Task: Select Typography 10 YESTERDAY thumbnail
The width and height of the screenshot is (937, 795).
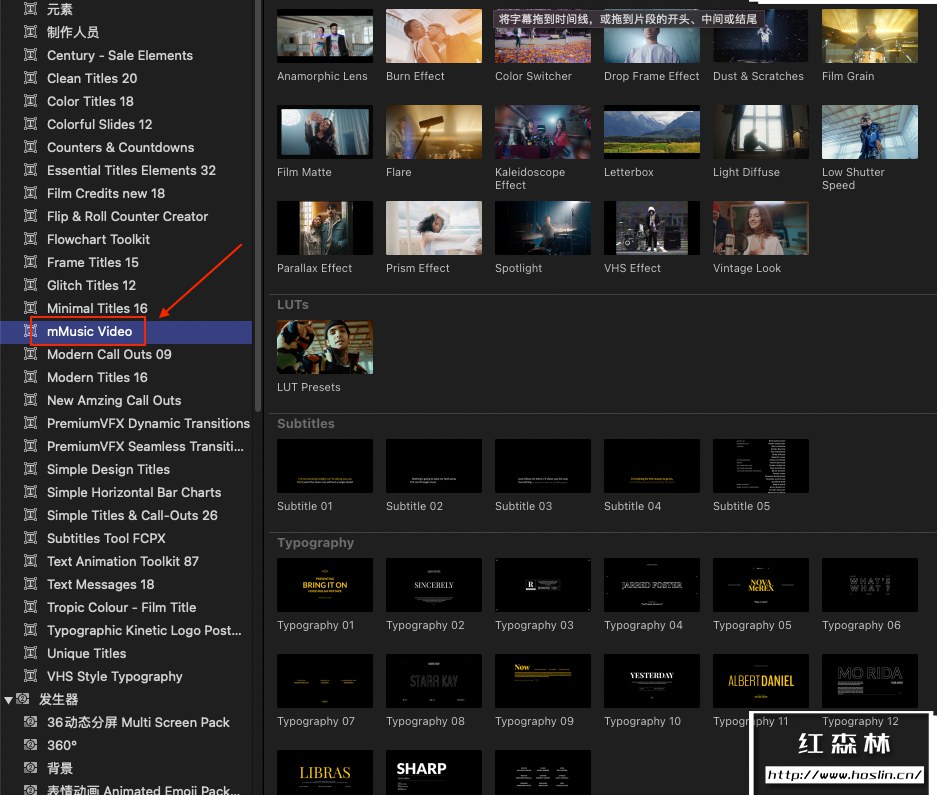Action: 652,681
